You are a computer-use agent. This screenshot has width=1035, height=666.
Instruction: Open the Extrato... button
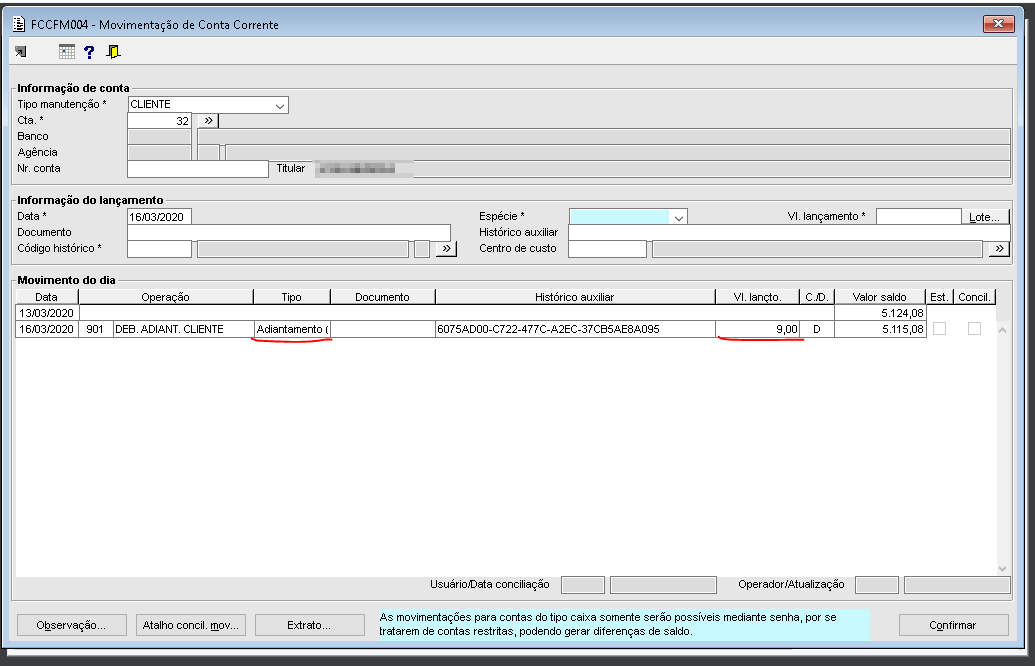click(x=310, y=625)
